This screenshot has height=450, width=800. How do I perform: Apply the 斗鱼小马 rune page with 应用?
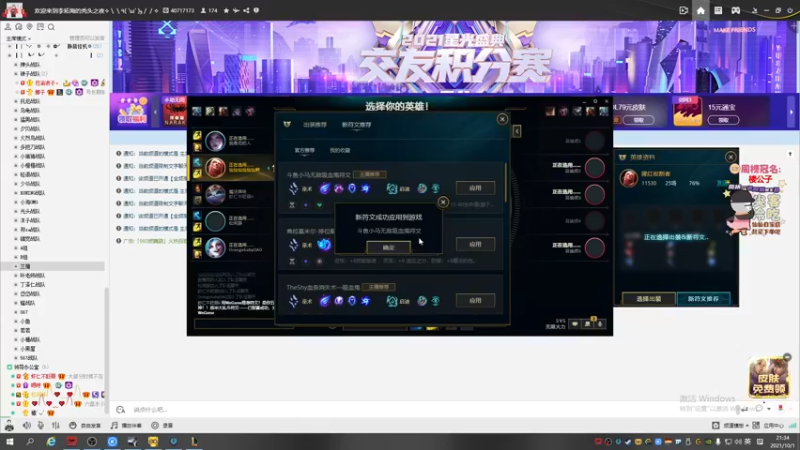(475, 188)
